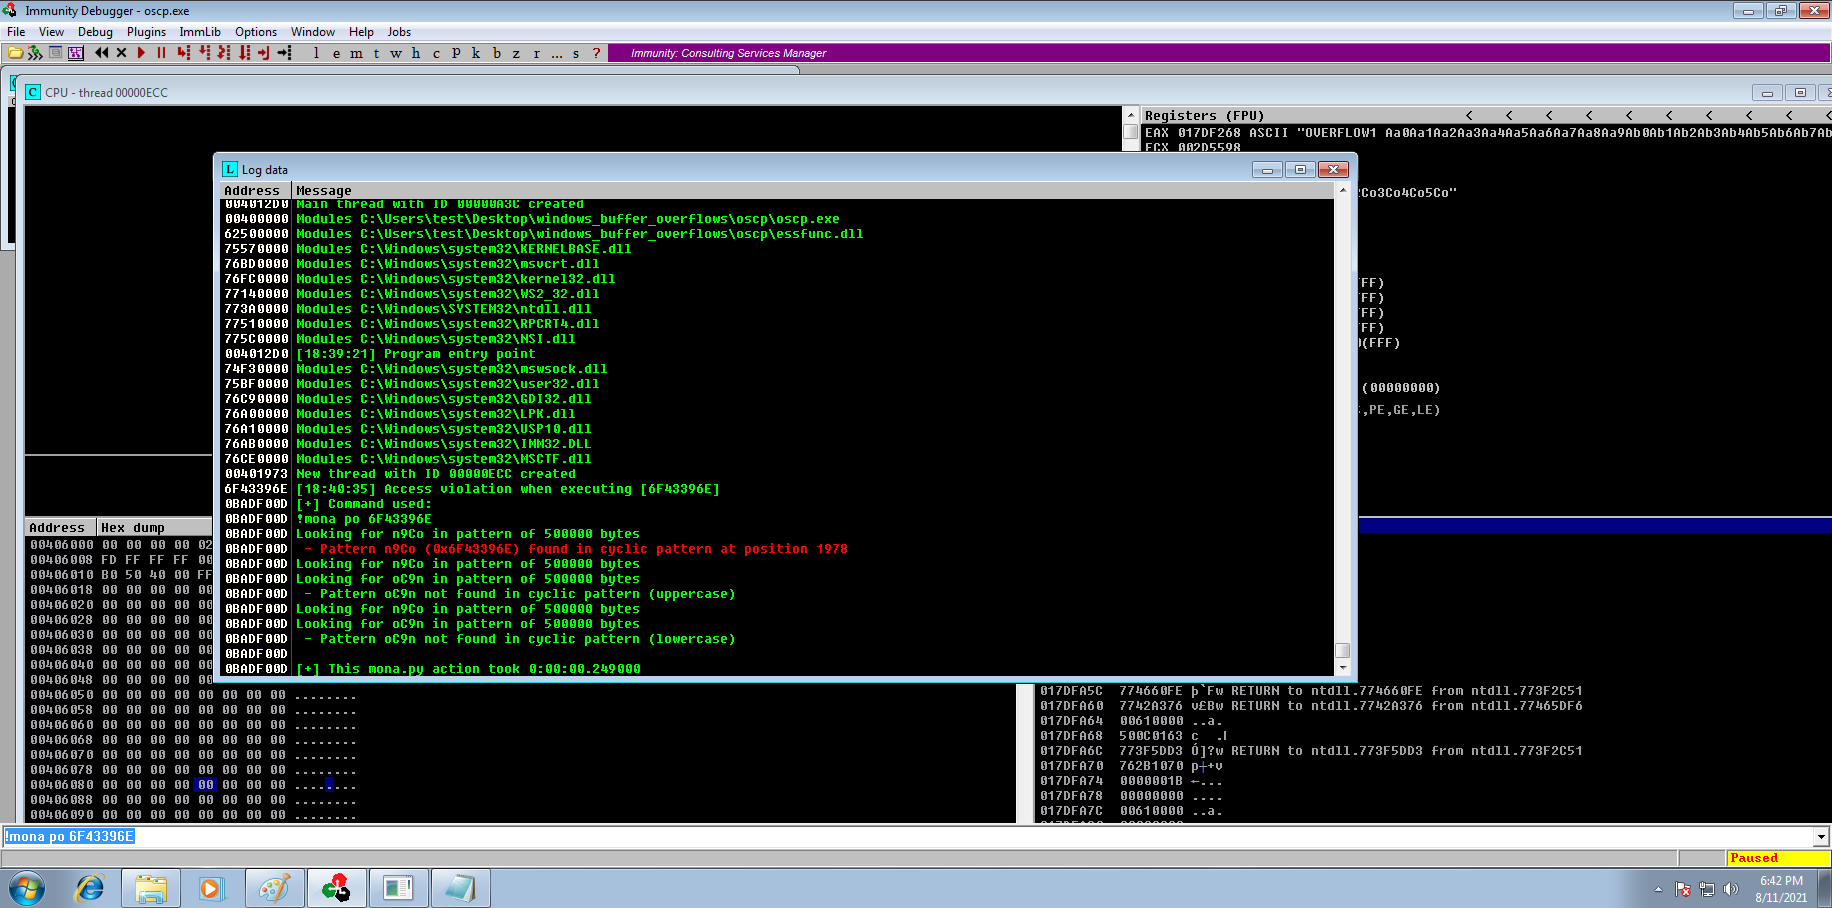Select the 'Program entry point' log row
Viewport: 1832px width, 908px height.
click(777, 354)
